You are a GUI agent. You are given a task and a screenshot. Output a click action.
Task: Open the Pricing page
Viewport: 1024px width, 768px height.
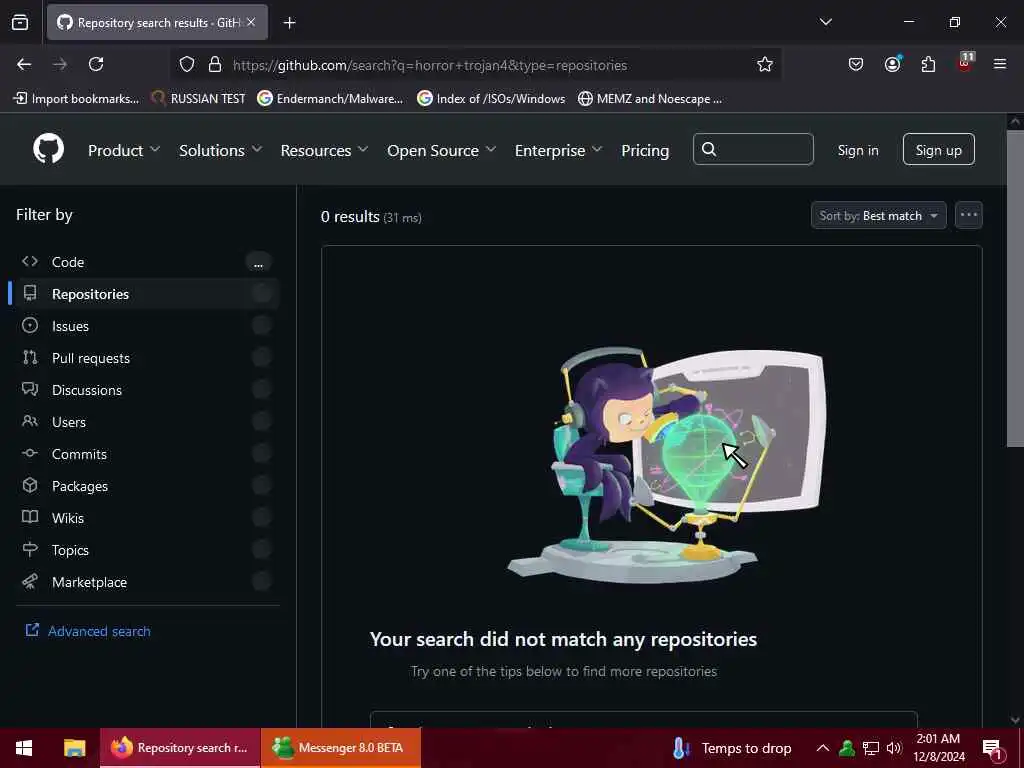click(x=645, y=150)
